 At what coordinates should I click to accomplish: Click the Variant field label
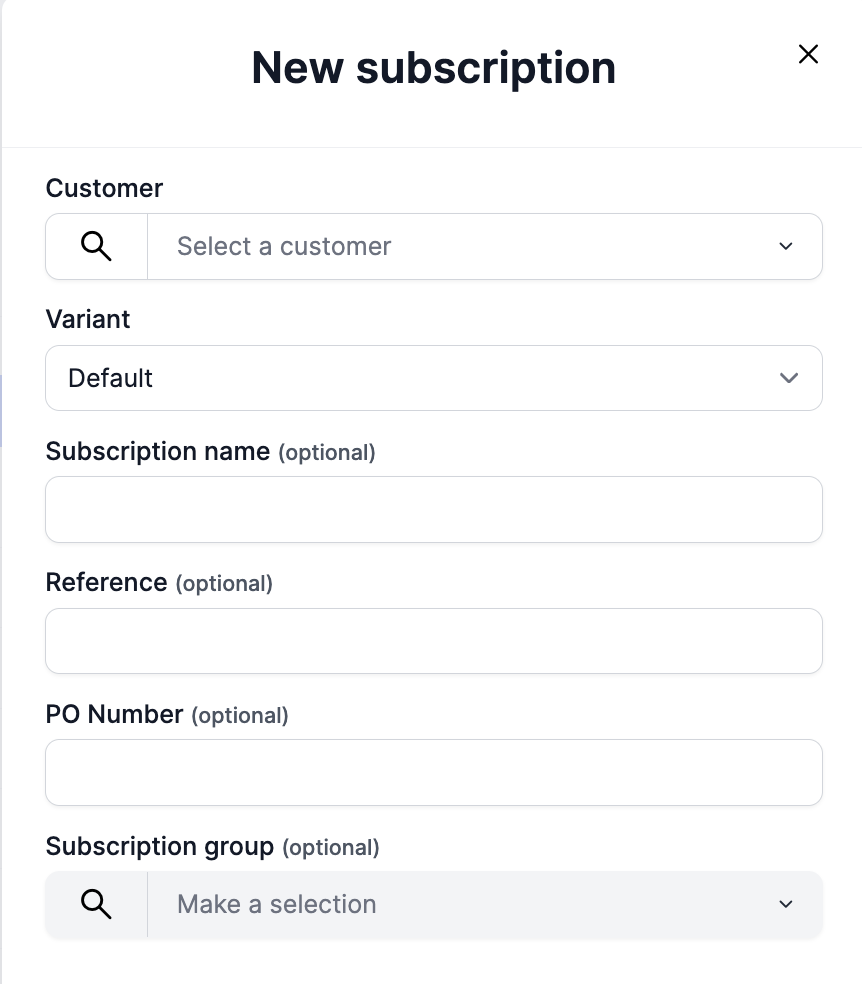[x=88, y=319]
